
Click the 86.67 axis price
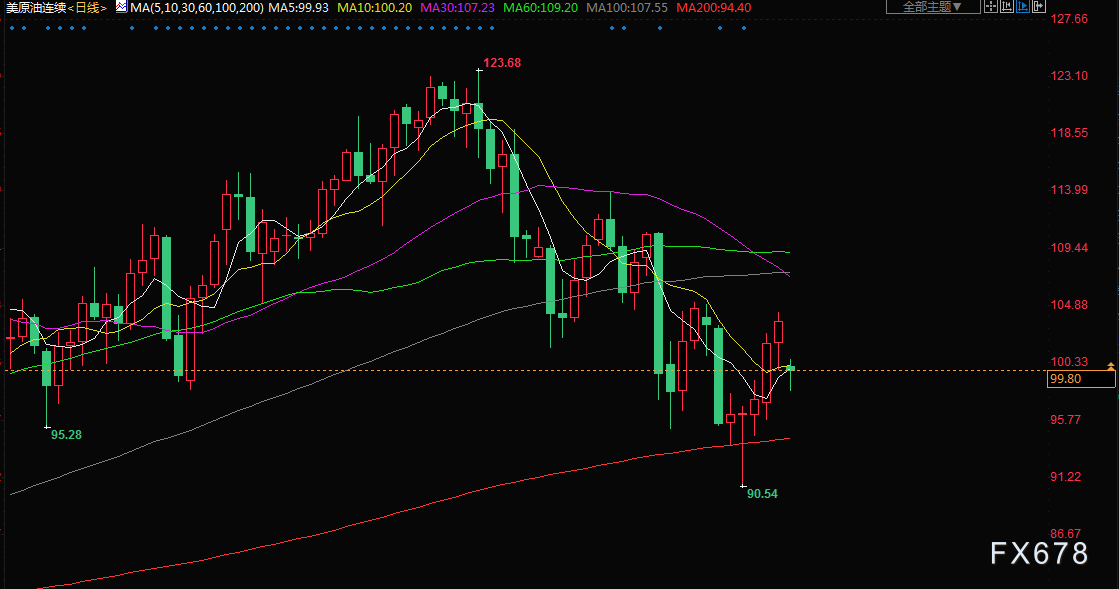1065,534
